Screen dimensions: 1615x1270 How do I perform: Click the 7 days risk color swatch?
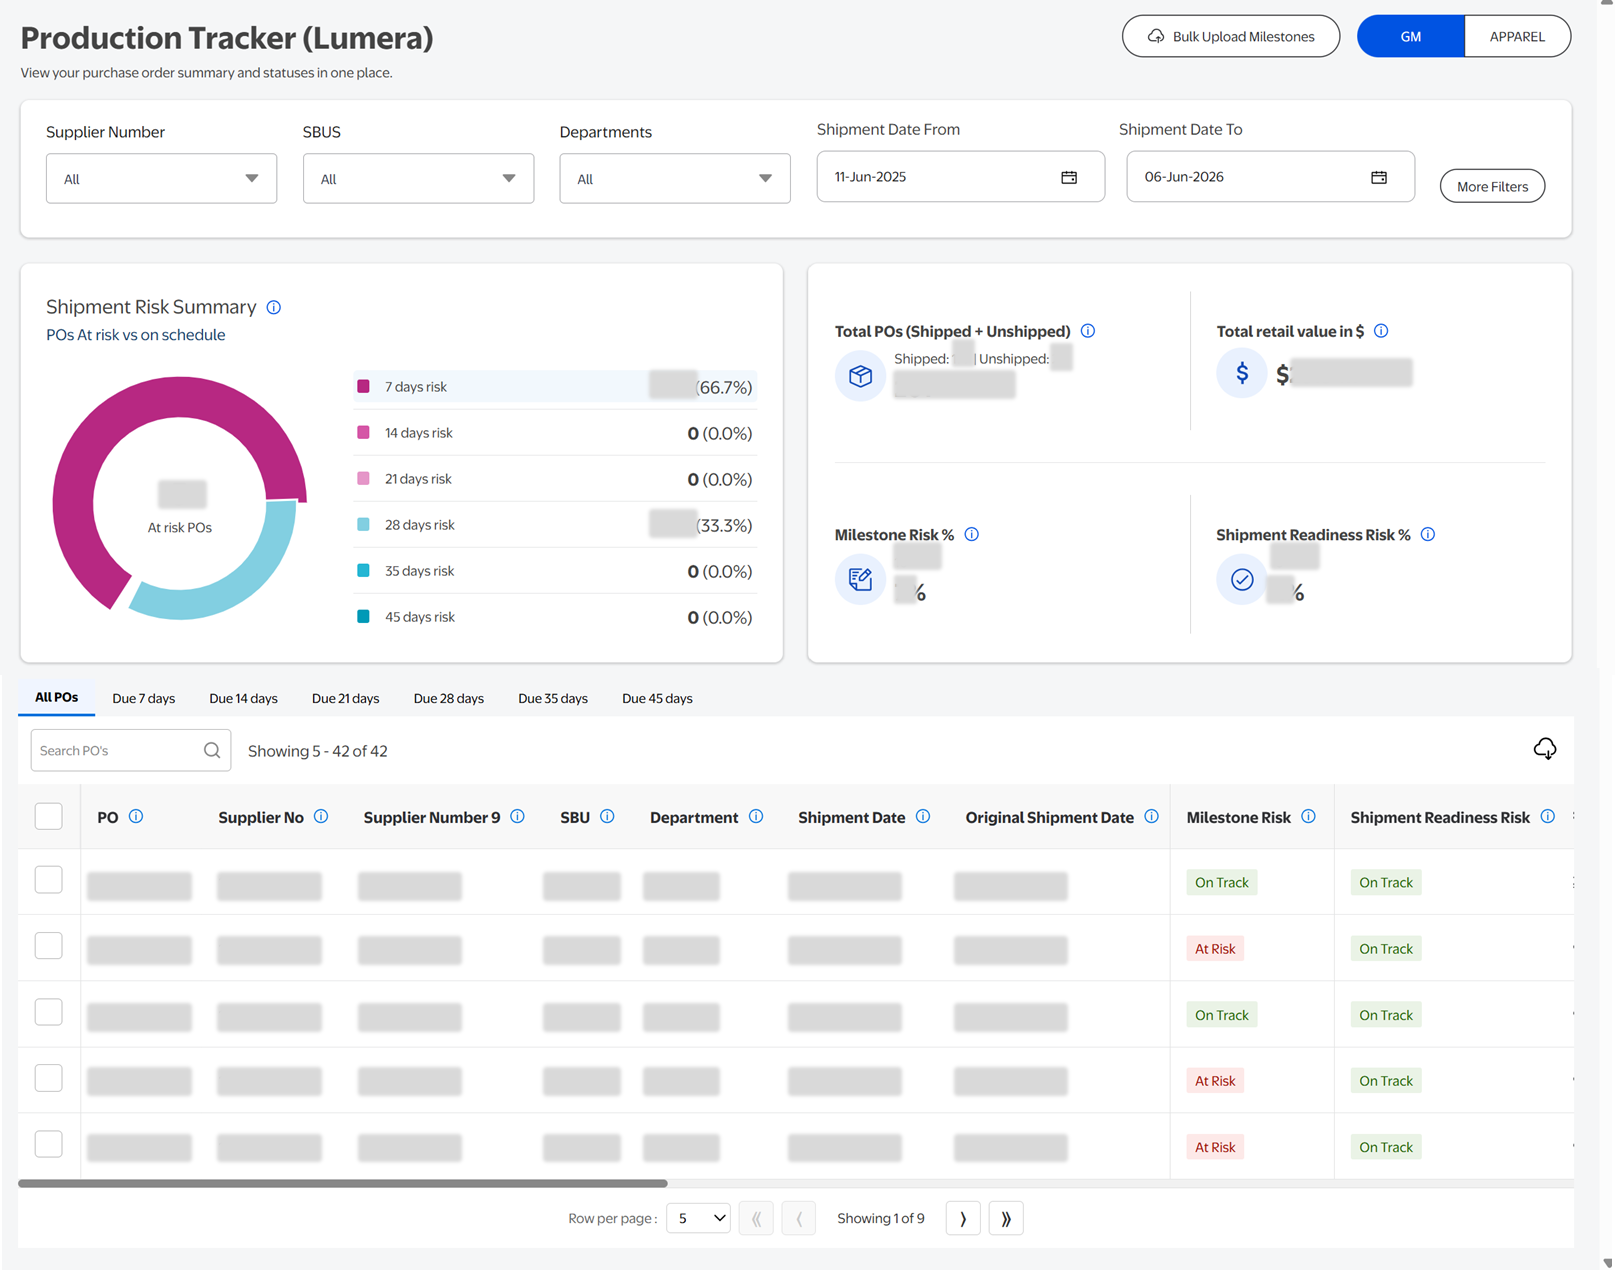pyautogui.click(x=363, y=386)
